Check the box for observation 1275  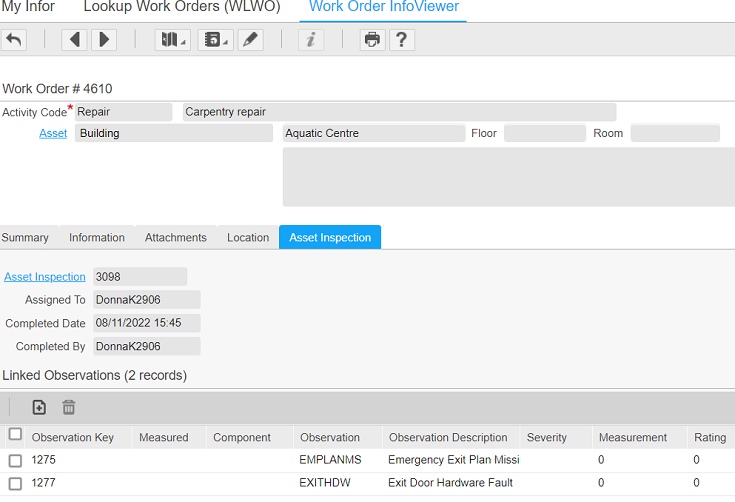click(x=15, y=460)
